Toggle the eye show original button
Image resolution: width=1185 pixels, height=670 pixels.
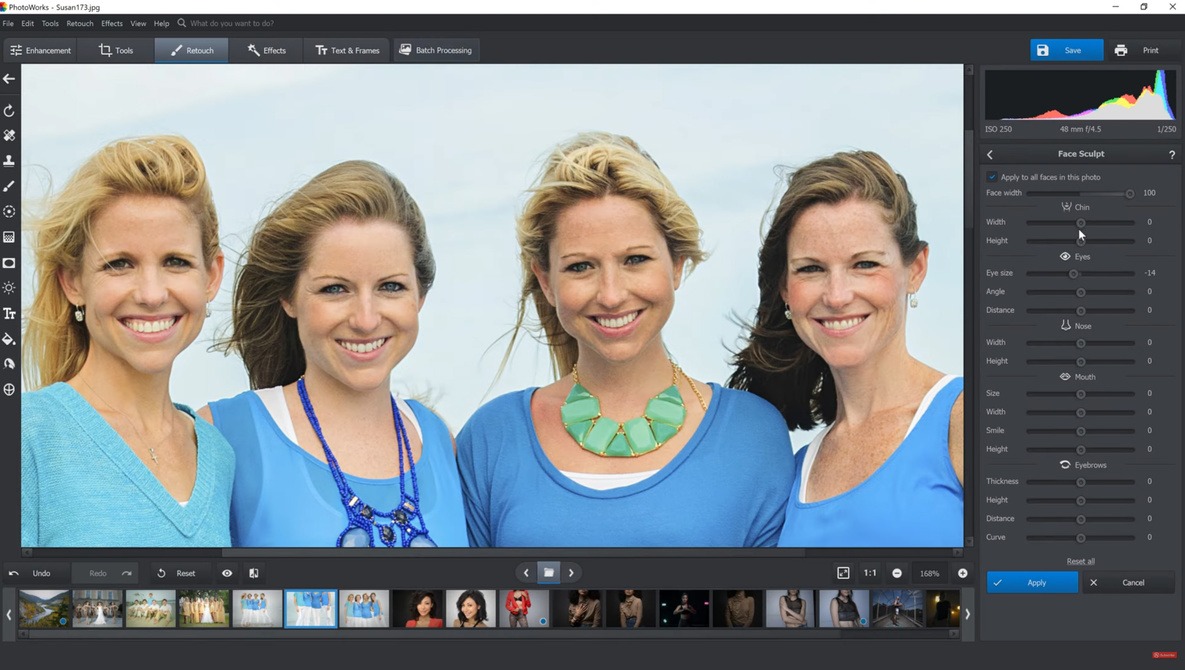point(227,573)
